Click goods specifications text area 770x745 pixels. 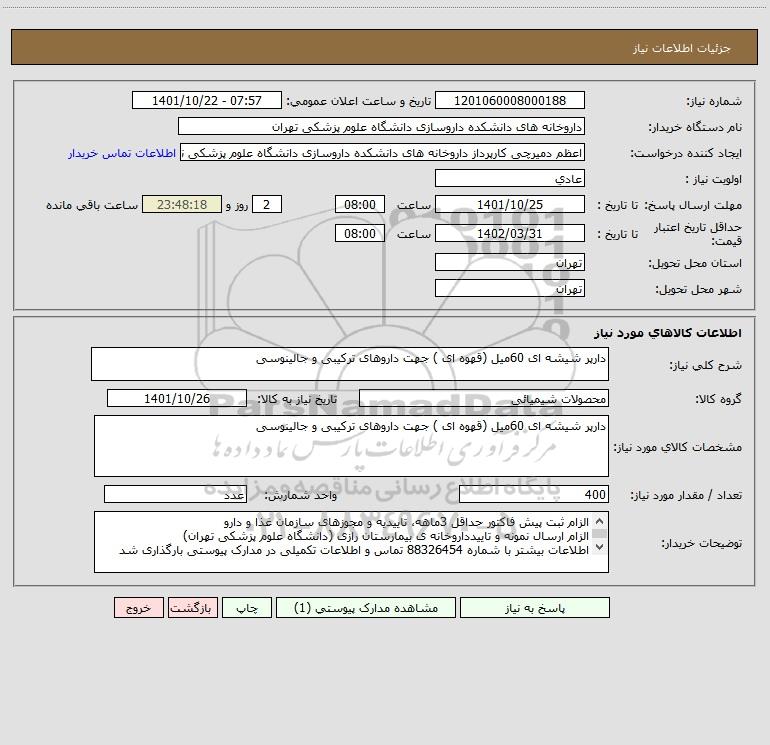(351, 446)
